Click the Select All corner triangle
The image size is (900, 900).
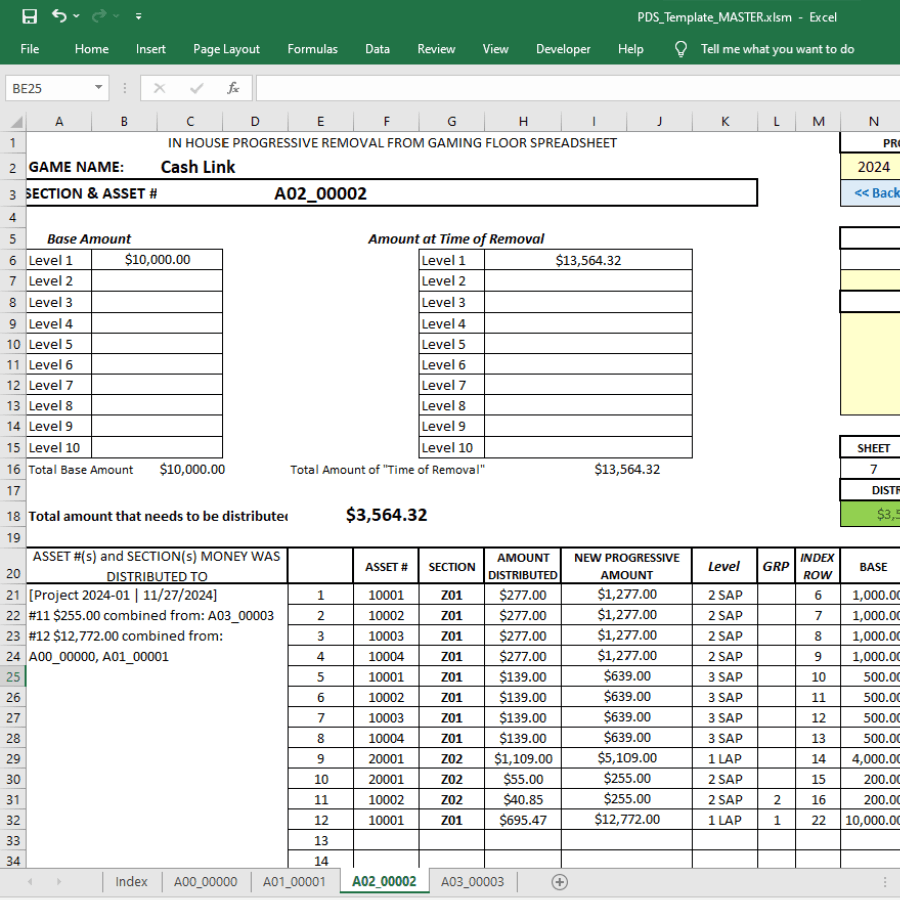[x=17, y=122]
